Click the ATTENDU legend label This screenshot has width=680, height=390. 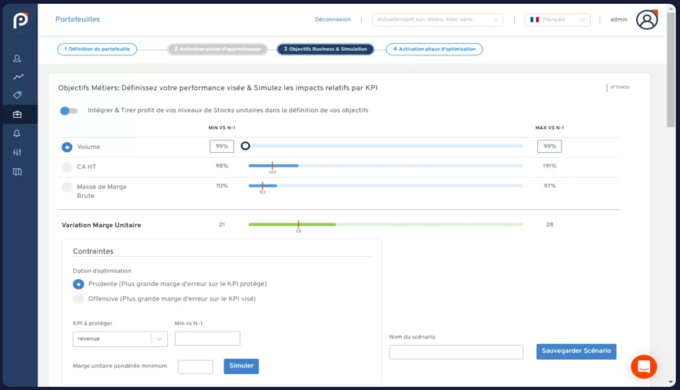pos(620,87)
